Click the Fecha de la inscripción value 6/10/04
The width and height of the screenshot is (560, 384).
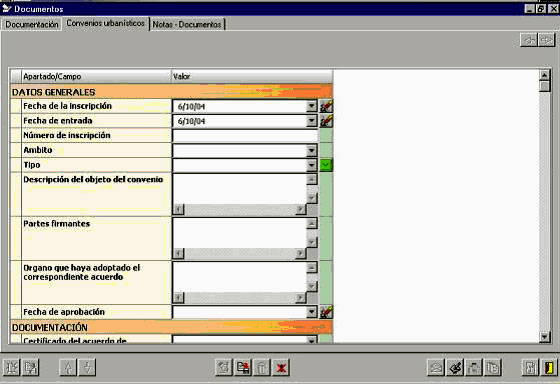(191, 106)
